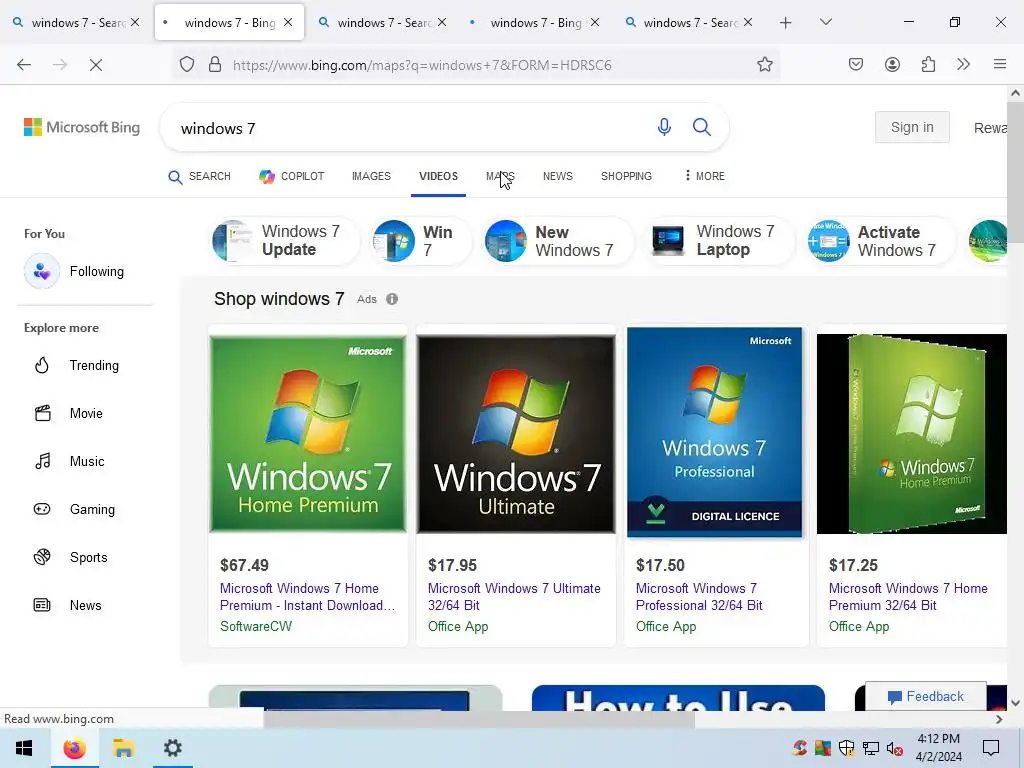Image resolution: width=1024 pixels, height=768 pixels.
Task: Switch to the SHOPPING tab
Action: pos(626,176)
